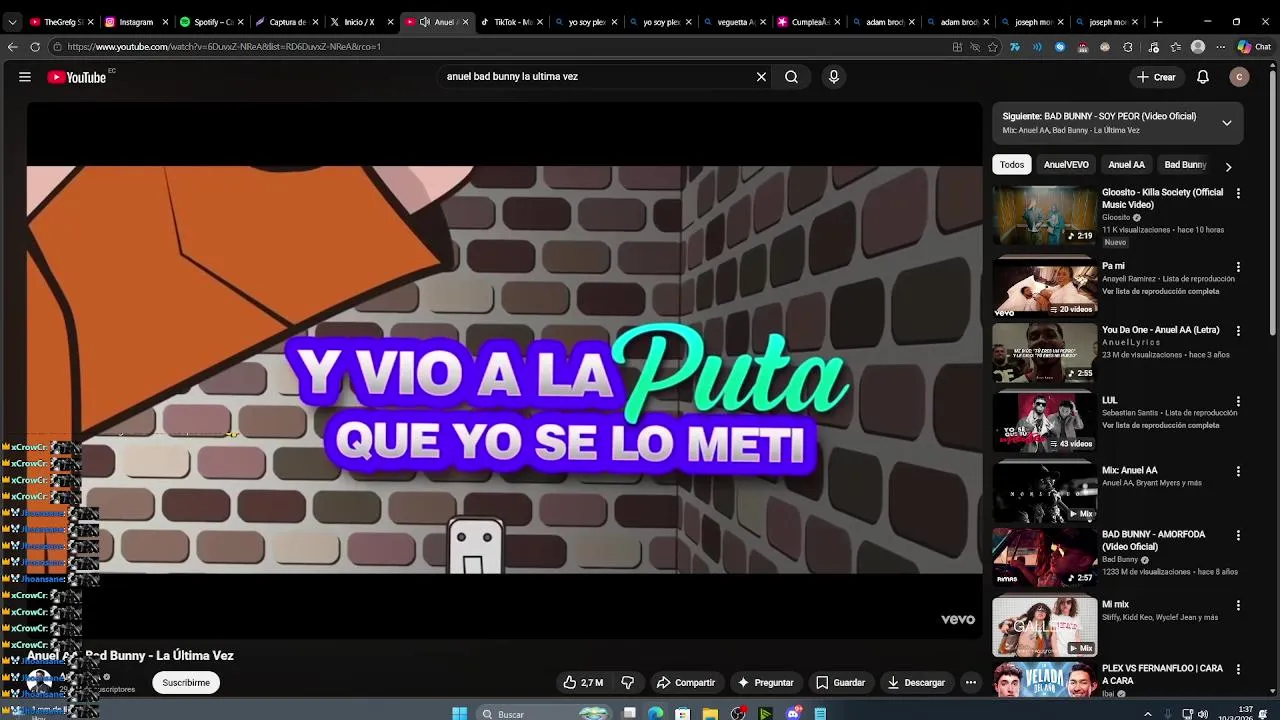Open a new browser tab
Image resolution: width=1280 pixels, height=720 pixels.
pyautogui.click(x=1157, y=22)
